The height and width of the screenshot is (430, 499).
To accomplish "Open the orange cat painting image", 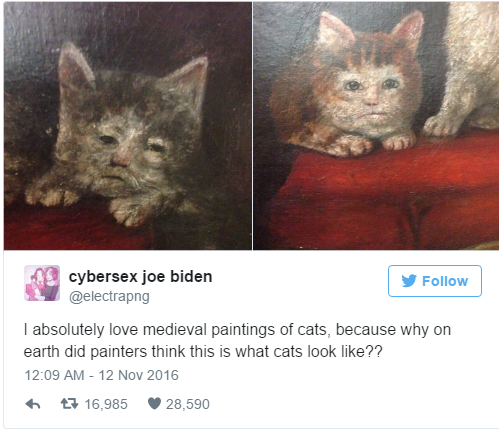I will pyautogui.click(x=376, y=126).
